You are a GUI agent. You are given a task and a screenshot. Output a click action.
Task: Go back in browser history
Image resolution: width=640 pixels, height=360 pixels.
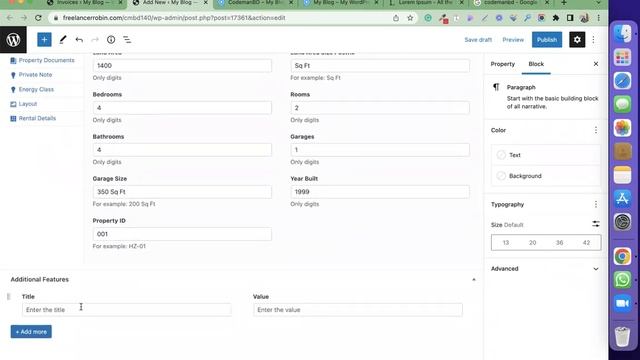point(10,18)
